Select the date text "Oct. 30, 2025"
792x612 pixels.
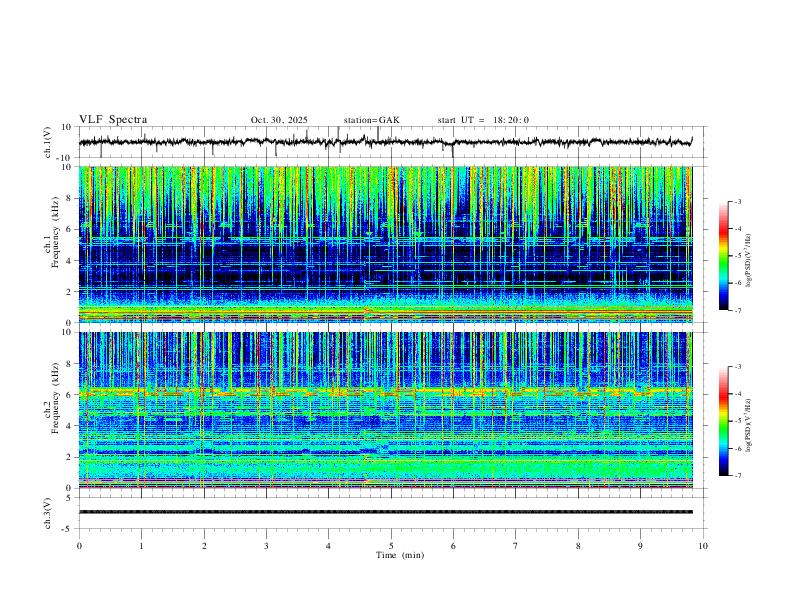pos(279,120)
